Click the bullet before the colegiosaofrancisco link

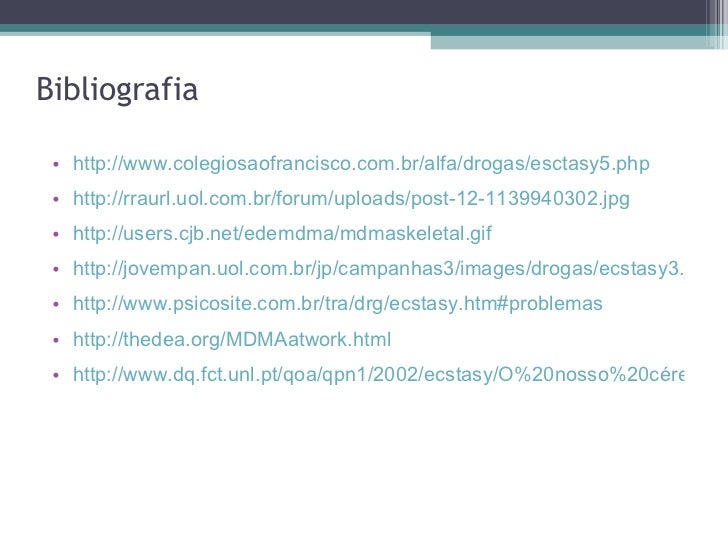coord(56,164)
